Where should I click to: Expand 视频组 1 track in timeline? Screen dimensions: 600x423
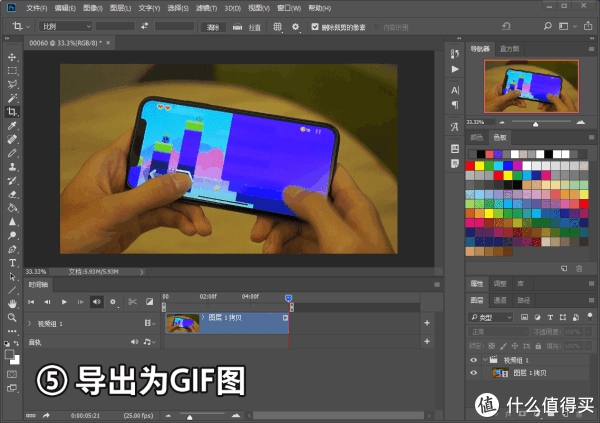coord(30,324)
